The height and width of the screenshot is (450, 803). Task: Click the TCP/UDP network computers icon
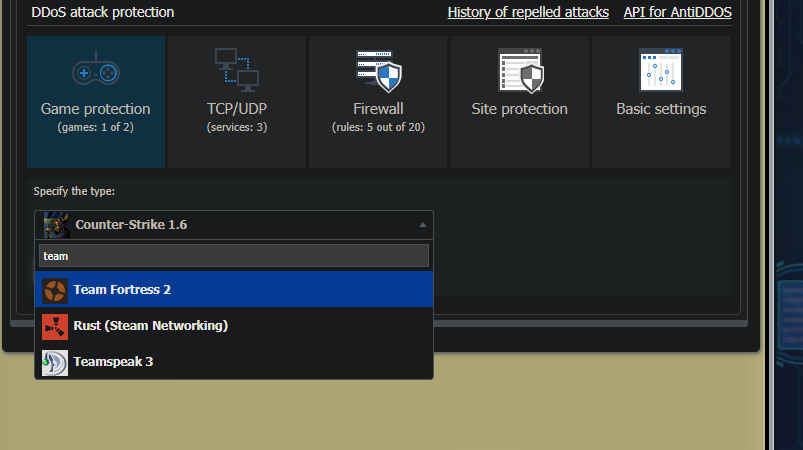[237, 70]
